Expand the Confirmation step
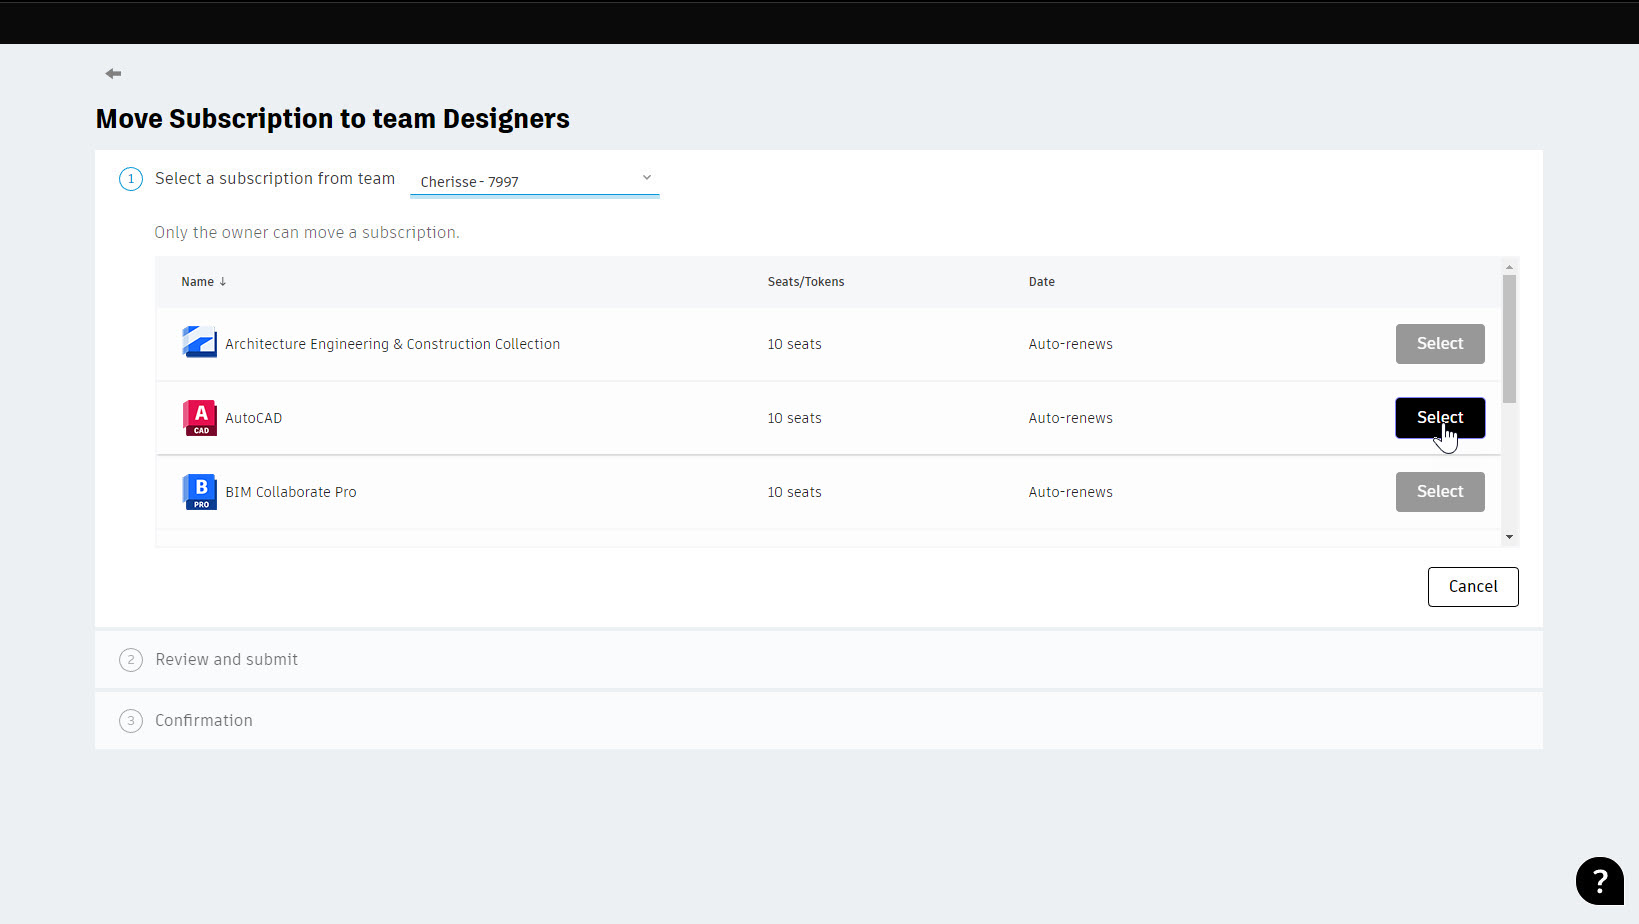 [x=819, y=721]
